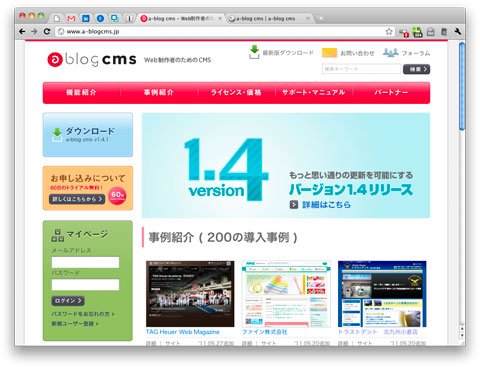480x367 pixels.
Task: Go back with the browser back arrow
Action: click(x=22, y=32)
